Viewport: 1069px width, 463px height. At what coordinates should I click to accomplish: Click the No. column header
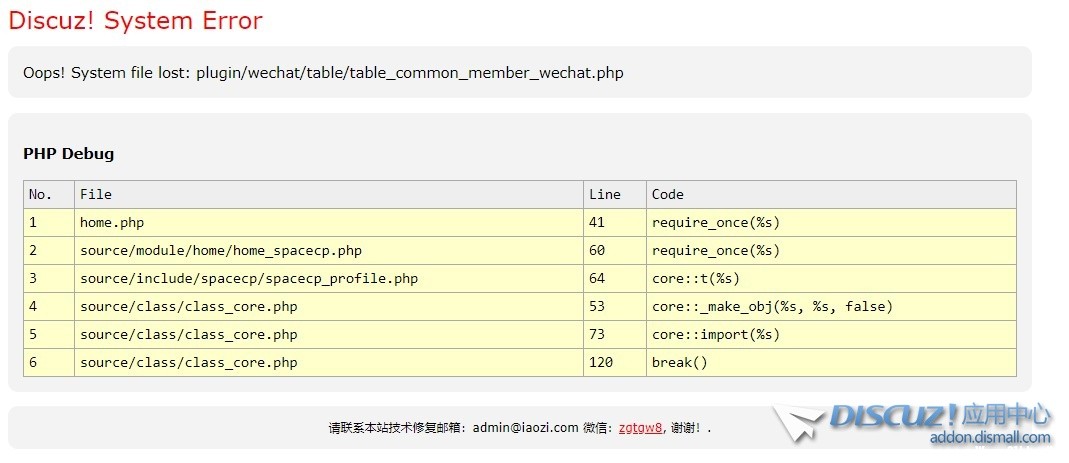coord(40,194)
